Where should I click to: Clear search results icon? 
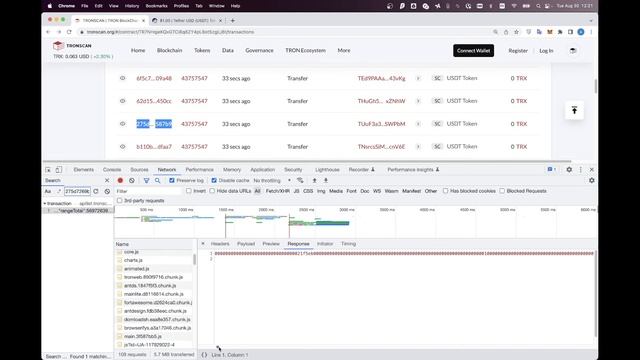(x=107, y=191)
